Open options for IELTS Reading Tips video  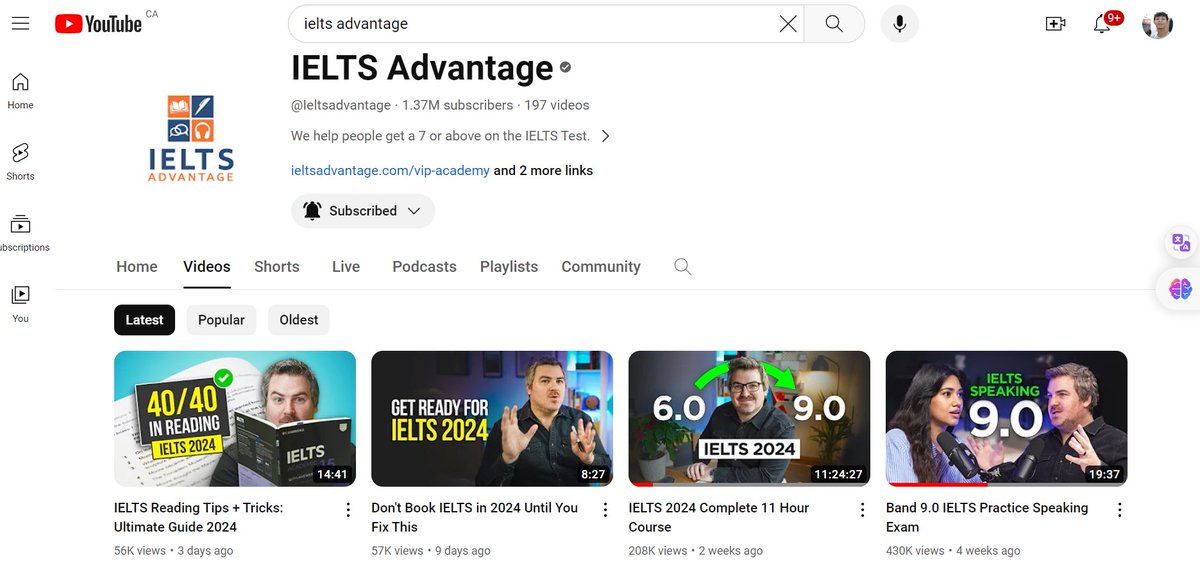348,510
